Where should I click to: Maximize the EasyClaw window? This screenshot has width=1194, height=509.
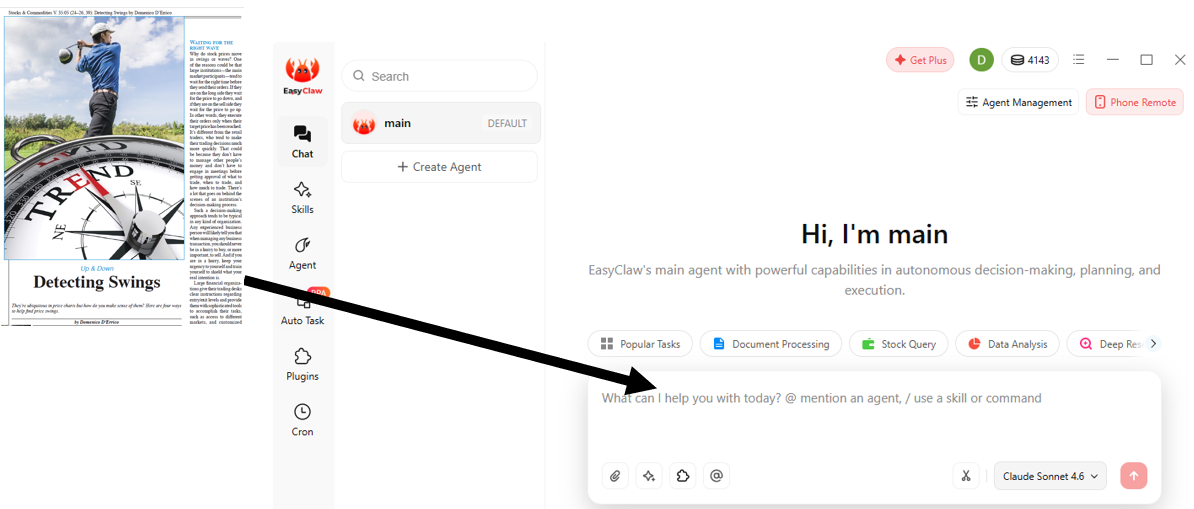(1146, 60)
